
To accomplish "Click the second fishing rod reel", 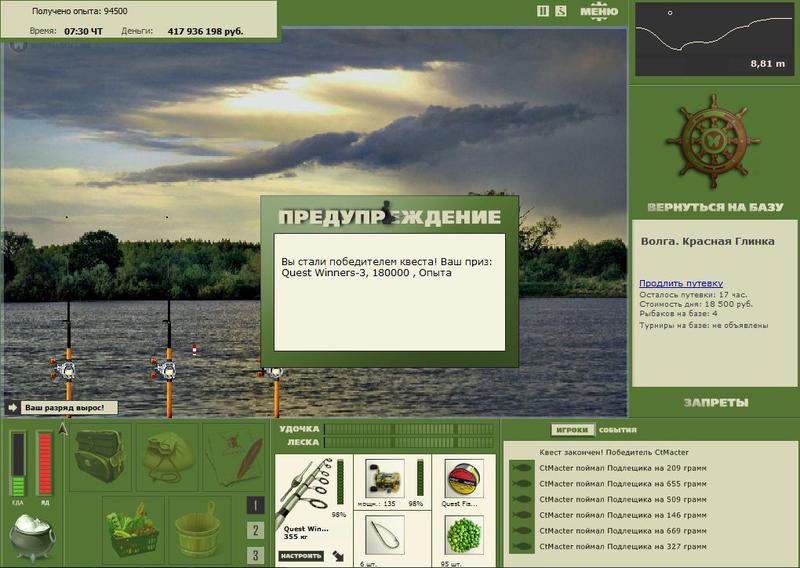I will [165, 371].
